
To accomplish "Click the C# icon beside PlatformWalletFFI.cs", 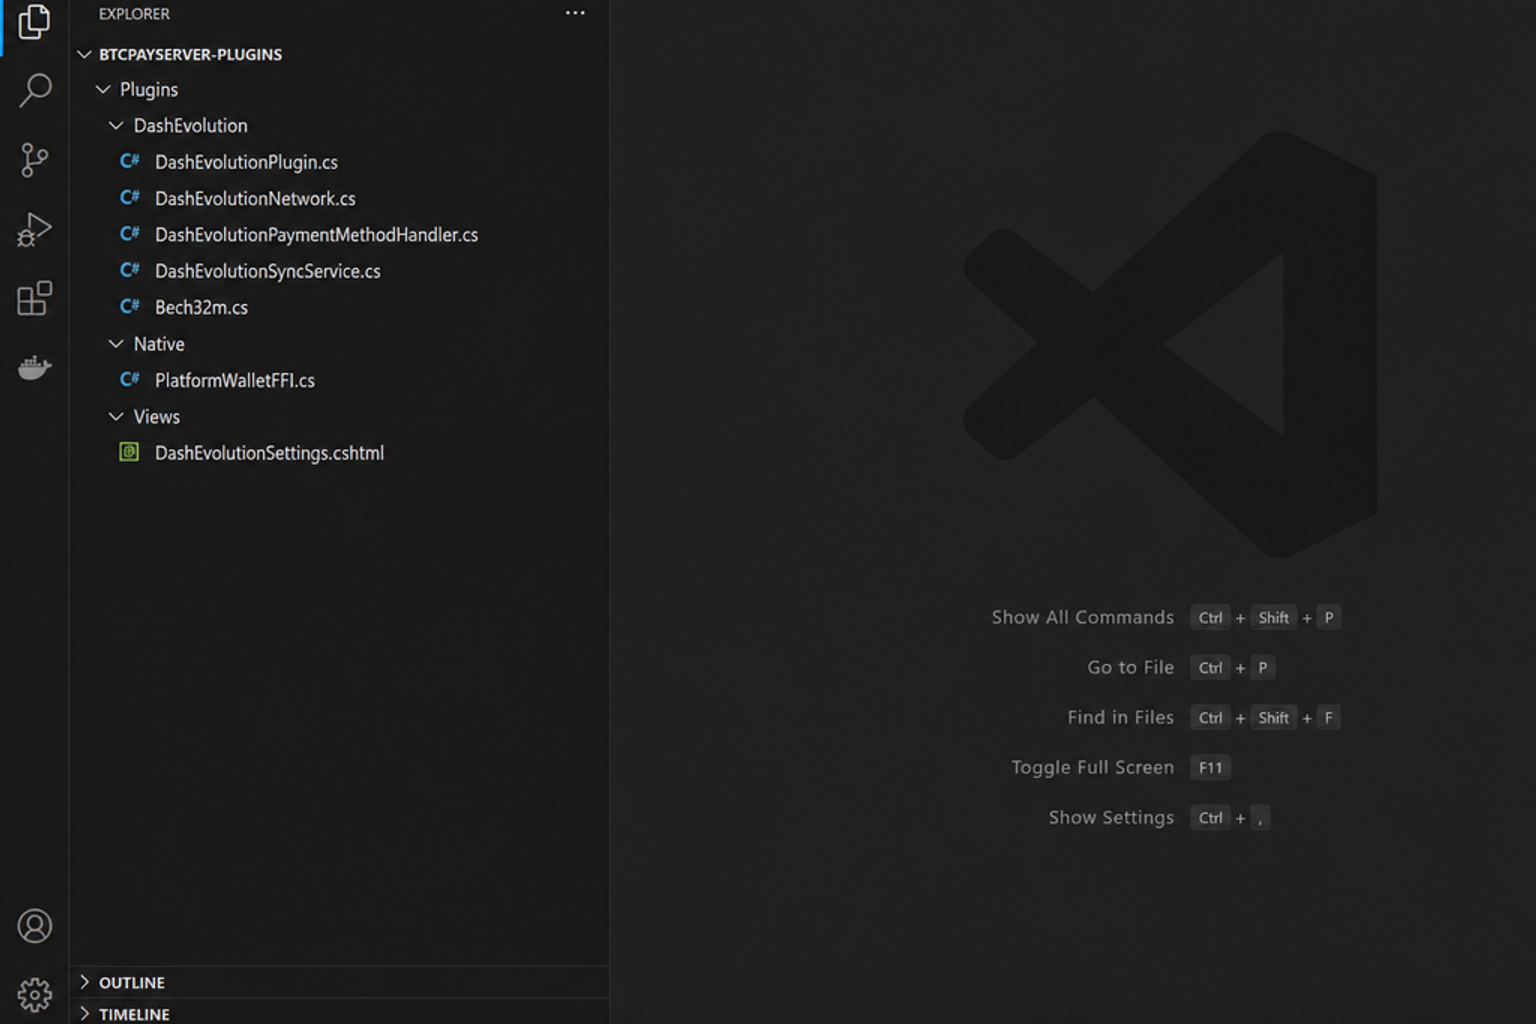I will [130, 380].
